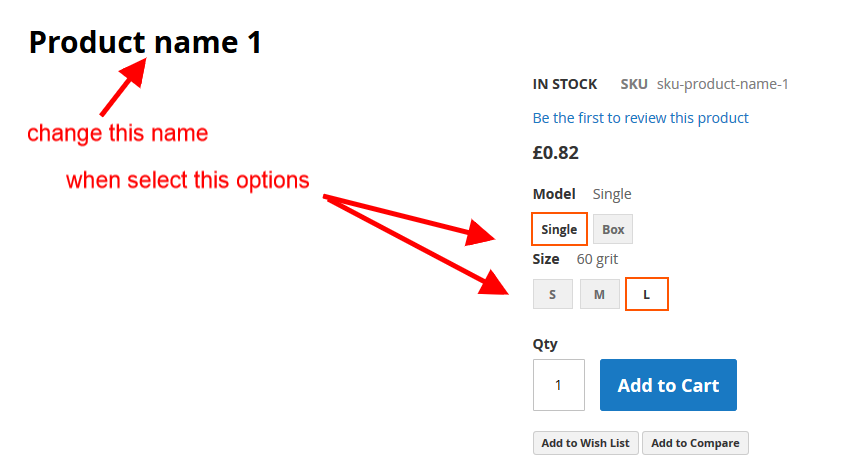Click the Product name 1 heading
Image resolution: width=843 pixels, height=475 pixels.
[145, 42]
